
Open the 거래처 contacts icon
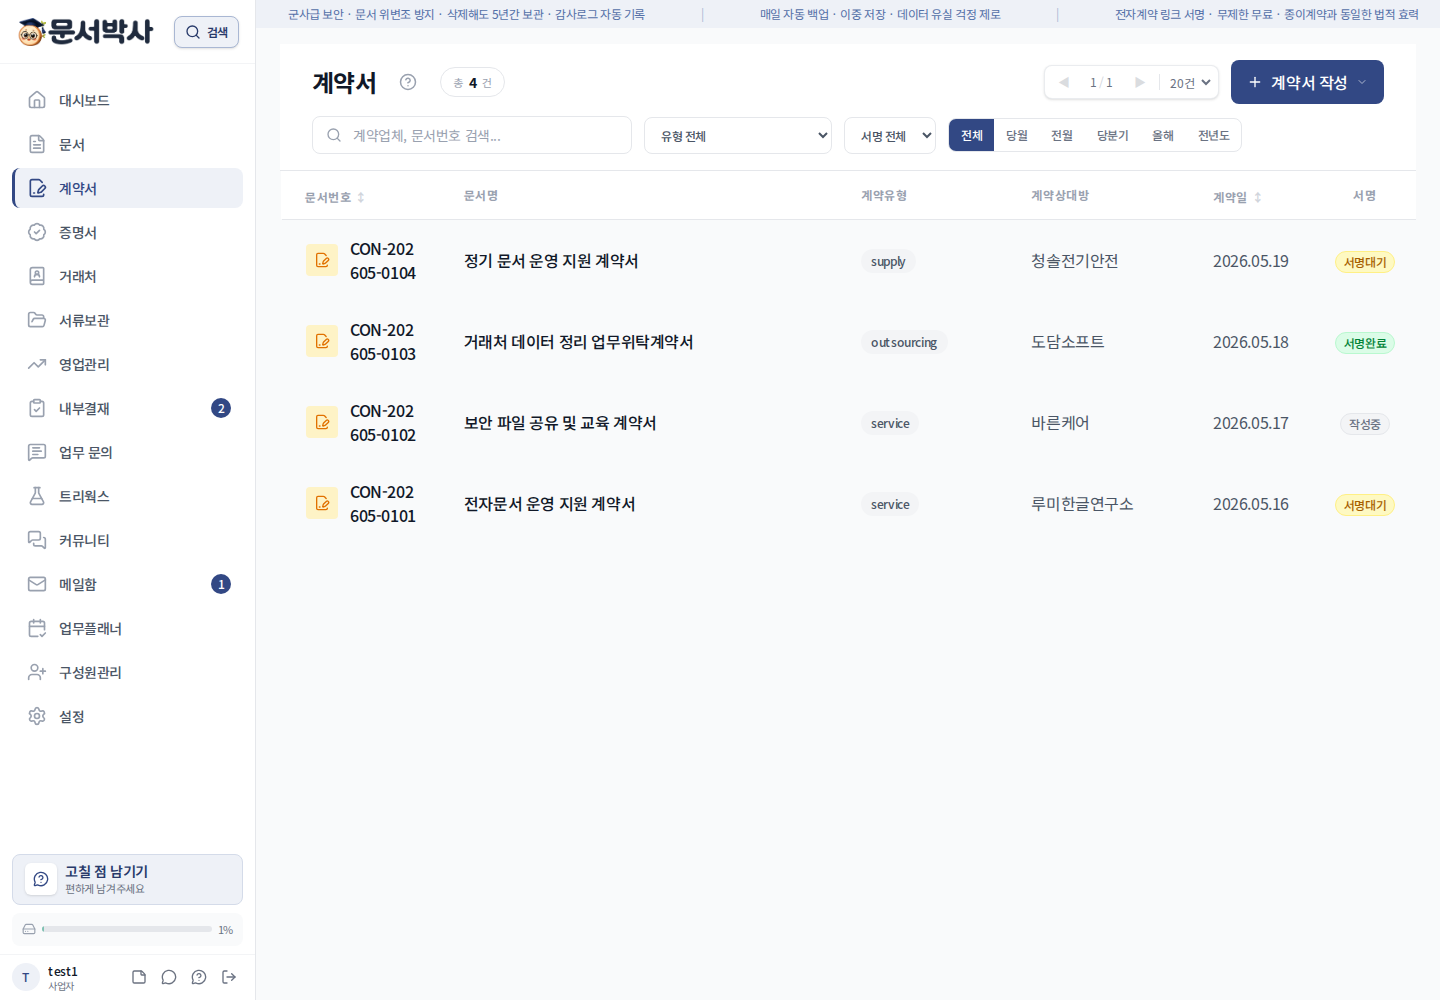[x=37, y=276]
